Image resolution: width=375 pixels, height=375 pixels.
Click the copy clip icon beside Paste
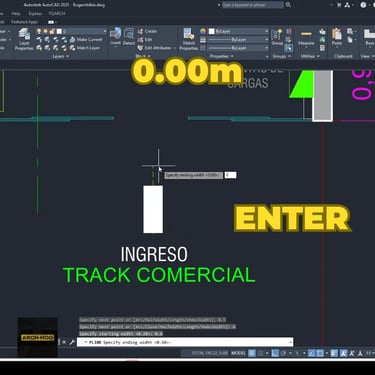click(350, 39)
